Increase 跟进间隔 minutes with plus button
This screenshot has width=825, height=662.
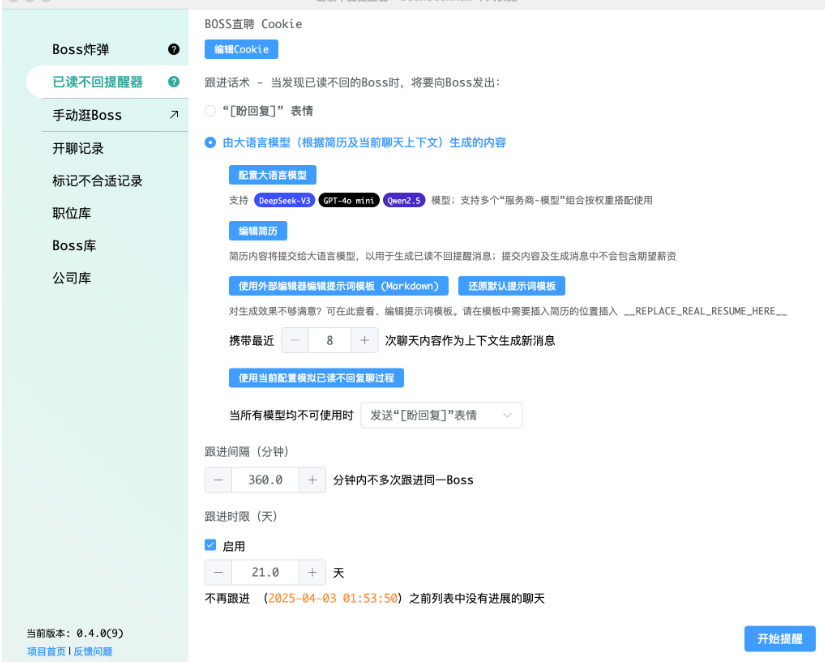(312, 480)
